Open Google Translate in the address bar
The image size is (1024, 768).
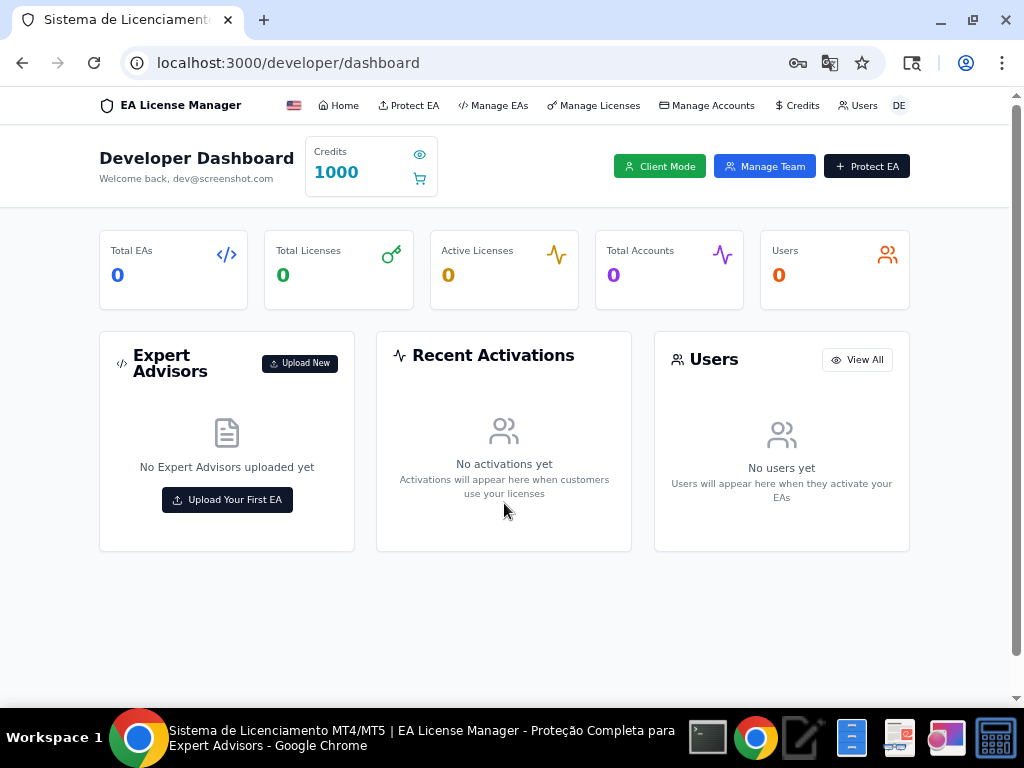click(x=830, y=62)
